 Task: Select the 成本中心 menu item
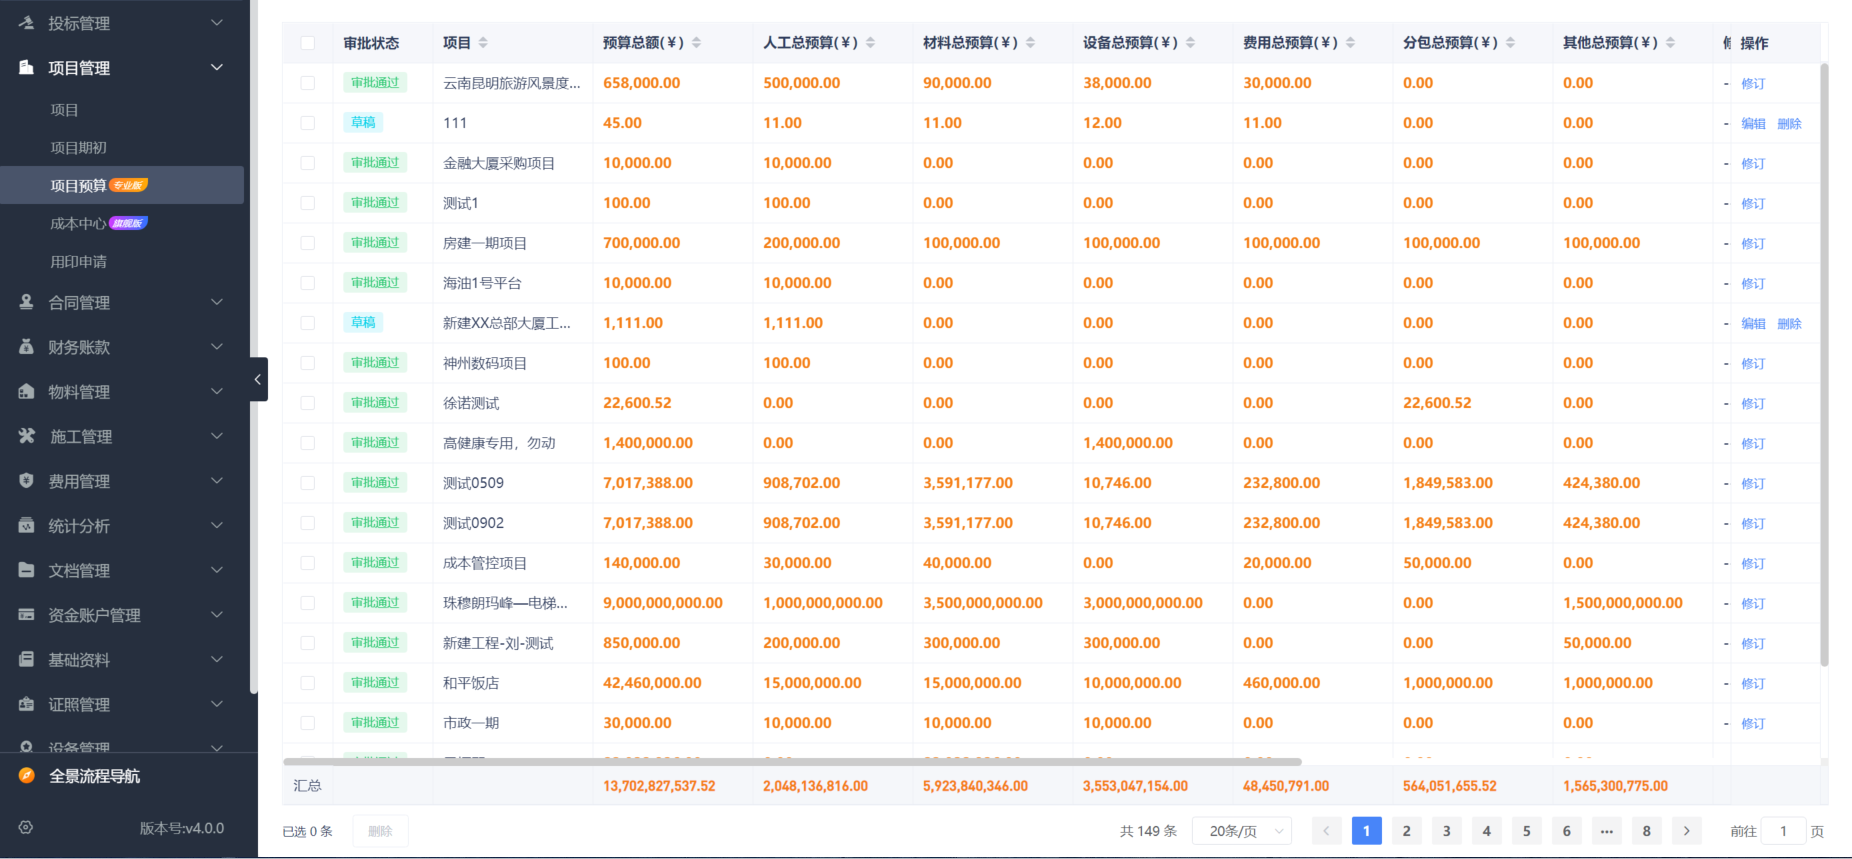(78, 224)
